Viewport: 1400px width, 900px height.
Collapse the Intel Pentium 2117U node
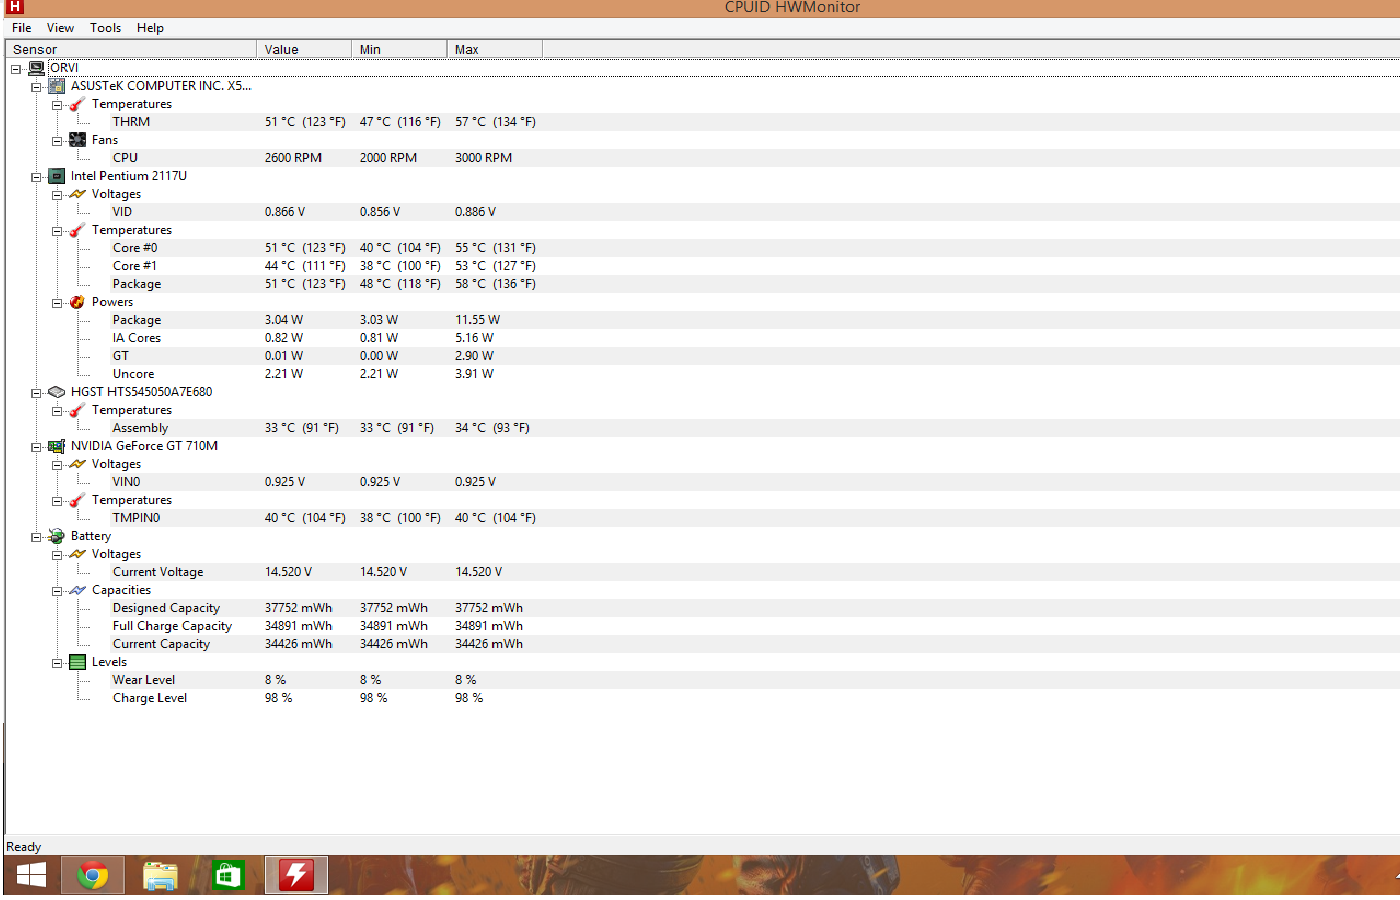(x=36, y=177)
